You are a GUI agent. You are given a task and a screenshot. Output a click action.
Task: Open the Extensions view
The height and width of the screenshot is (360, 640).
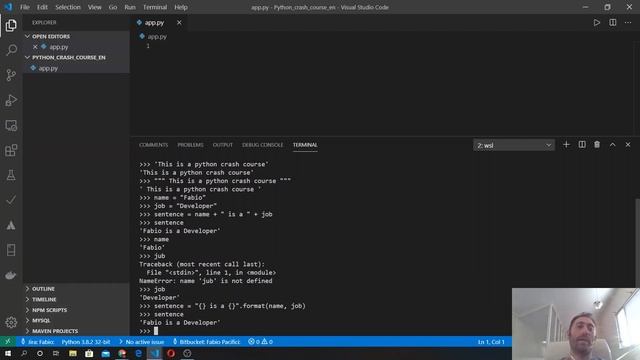(x=11, y=150)
